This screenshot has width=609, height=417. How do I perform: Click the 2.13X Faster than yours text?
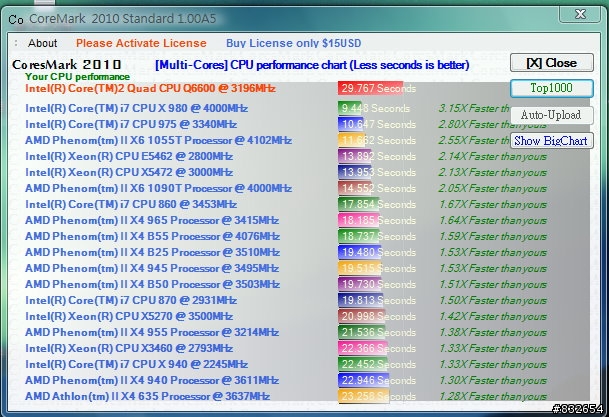[493, 172]
